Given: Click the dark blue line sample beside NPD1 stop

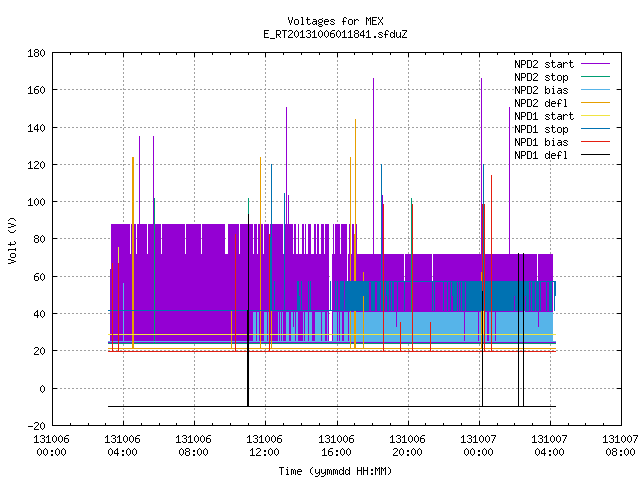Looking at the screenshot, I should [x=595, y=129].
